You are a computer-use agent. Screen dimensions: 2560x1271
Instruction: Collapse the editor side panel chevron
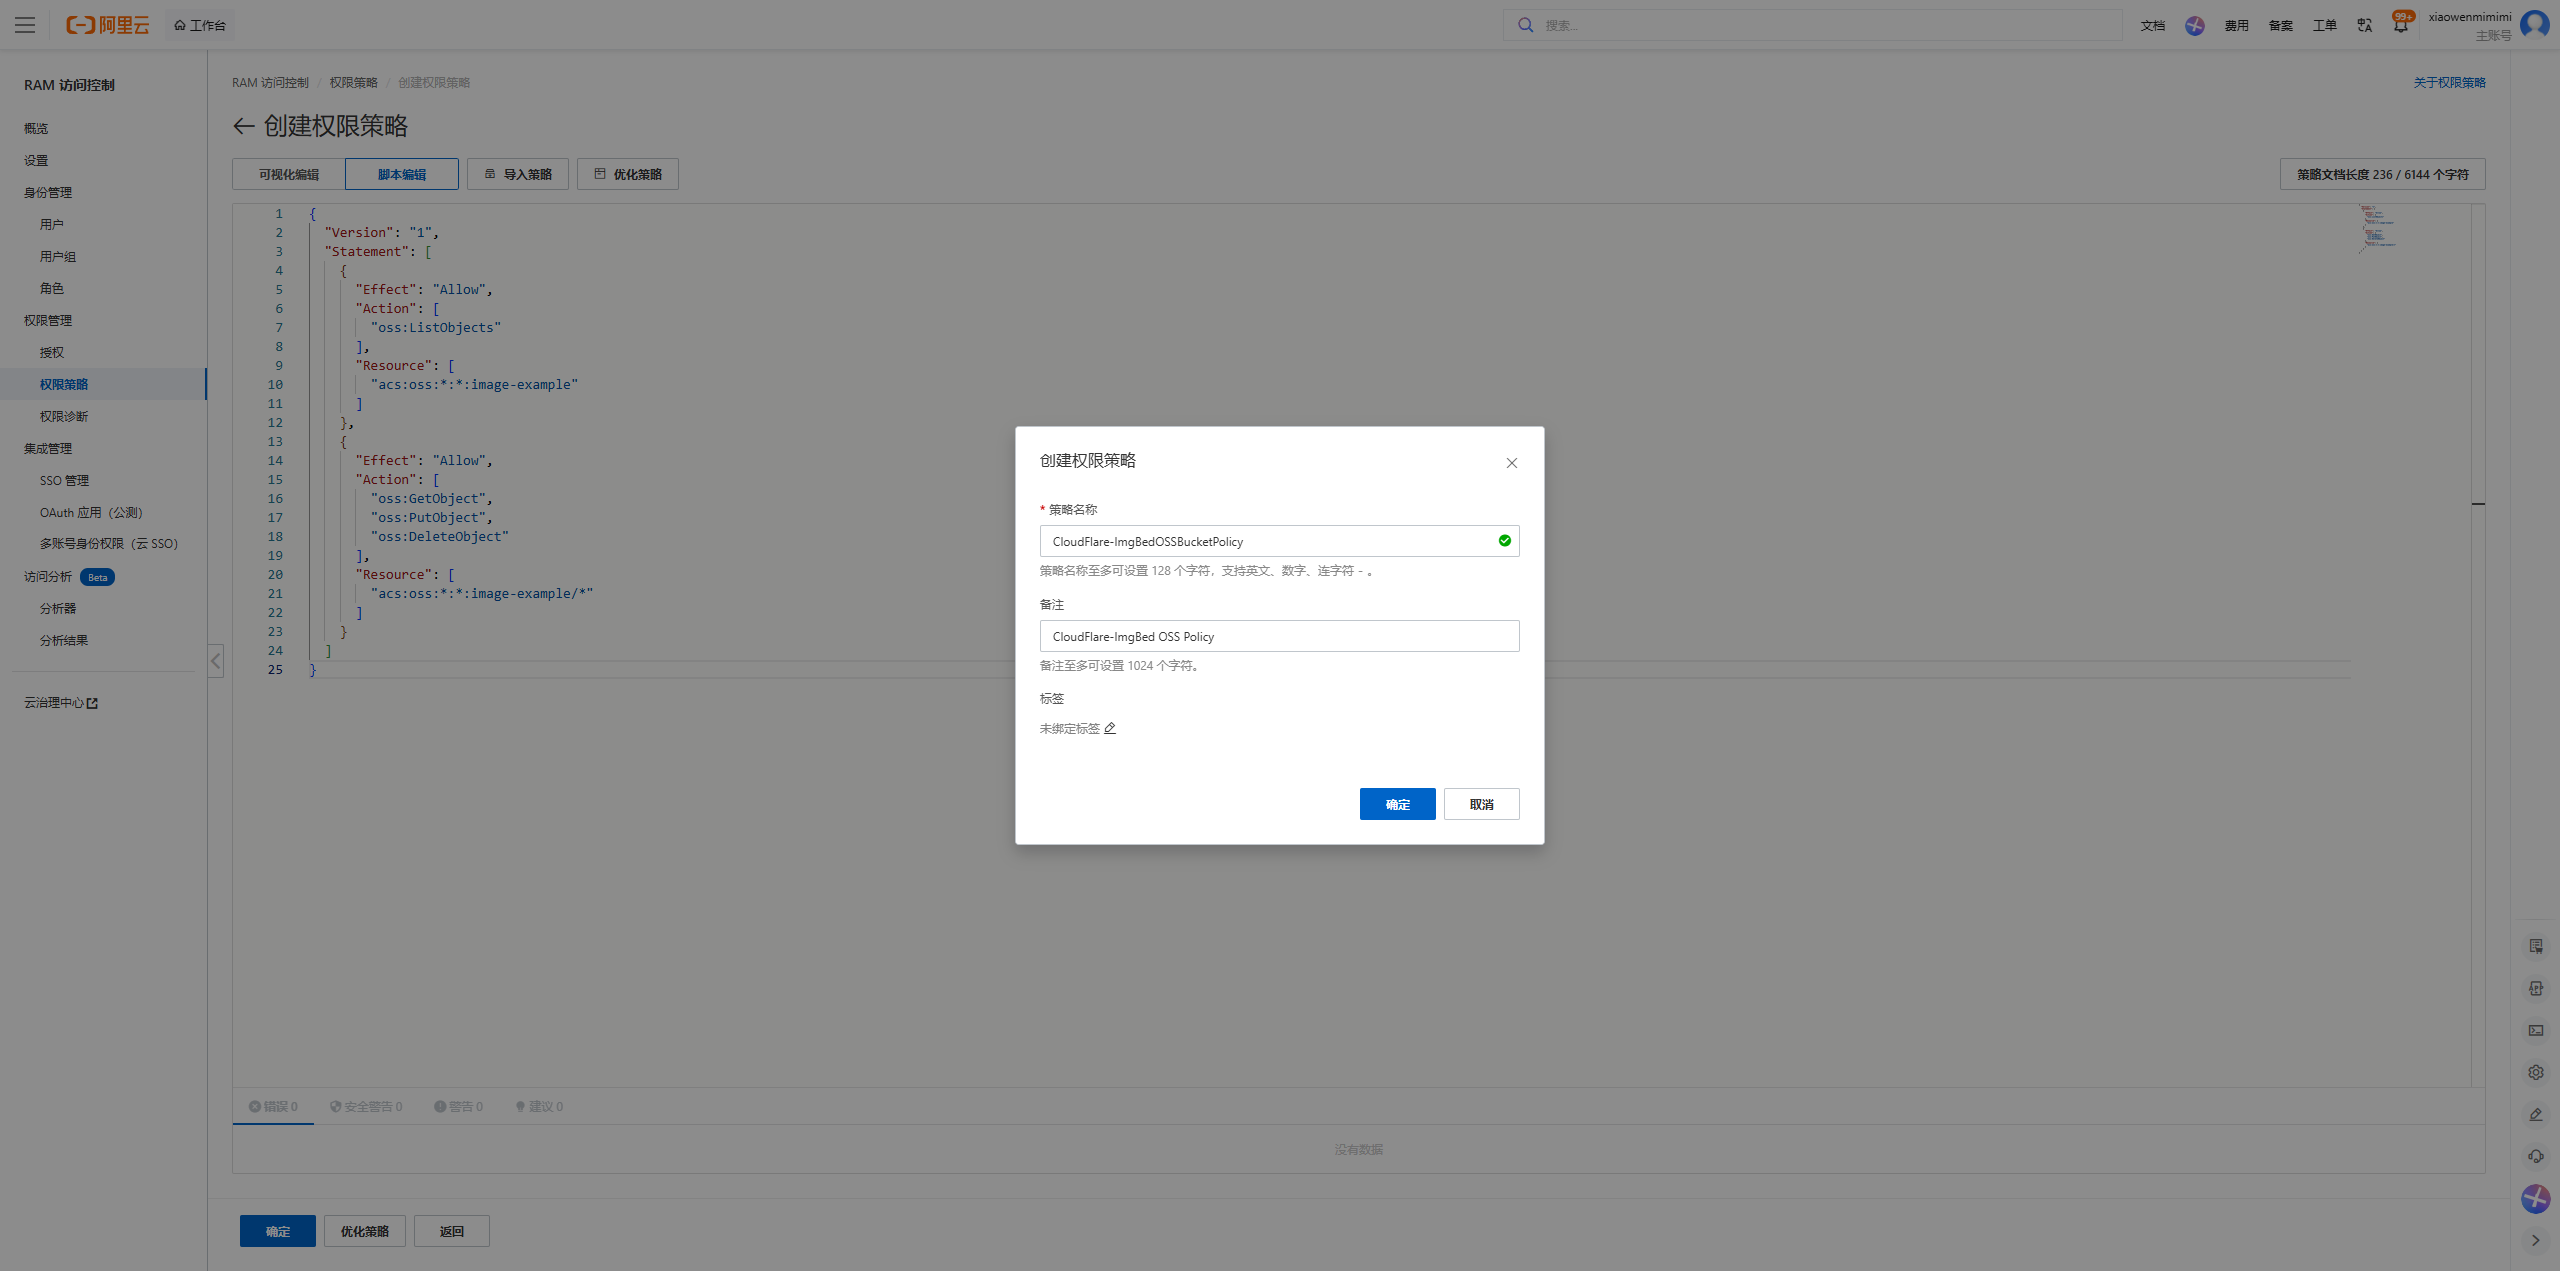(x=216, y=660)
